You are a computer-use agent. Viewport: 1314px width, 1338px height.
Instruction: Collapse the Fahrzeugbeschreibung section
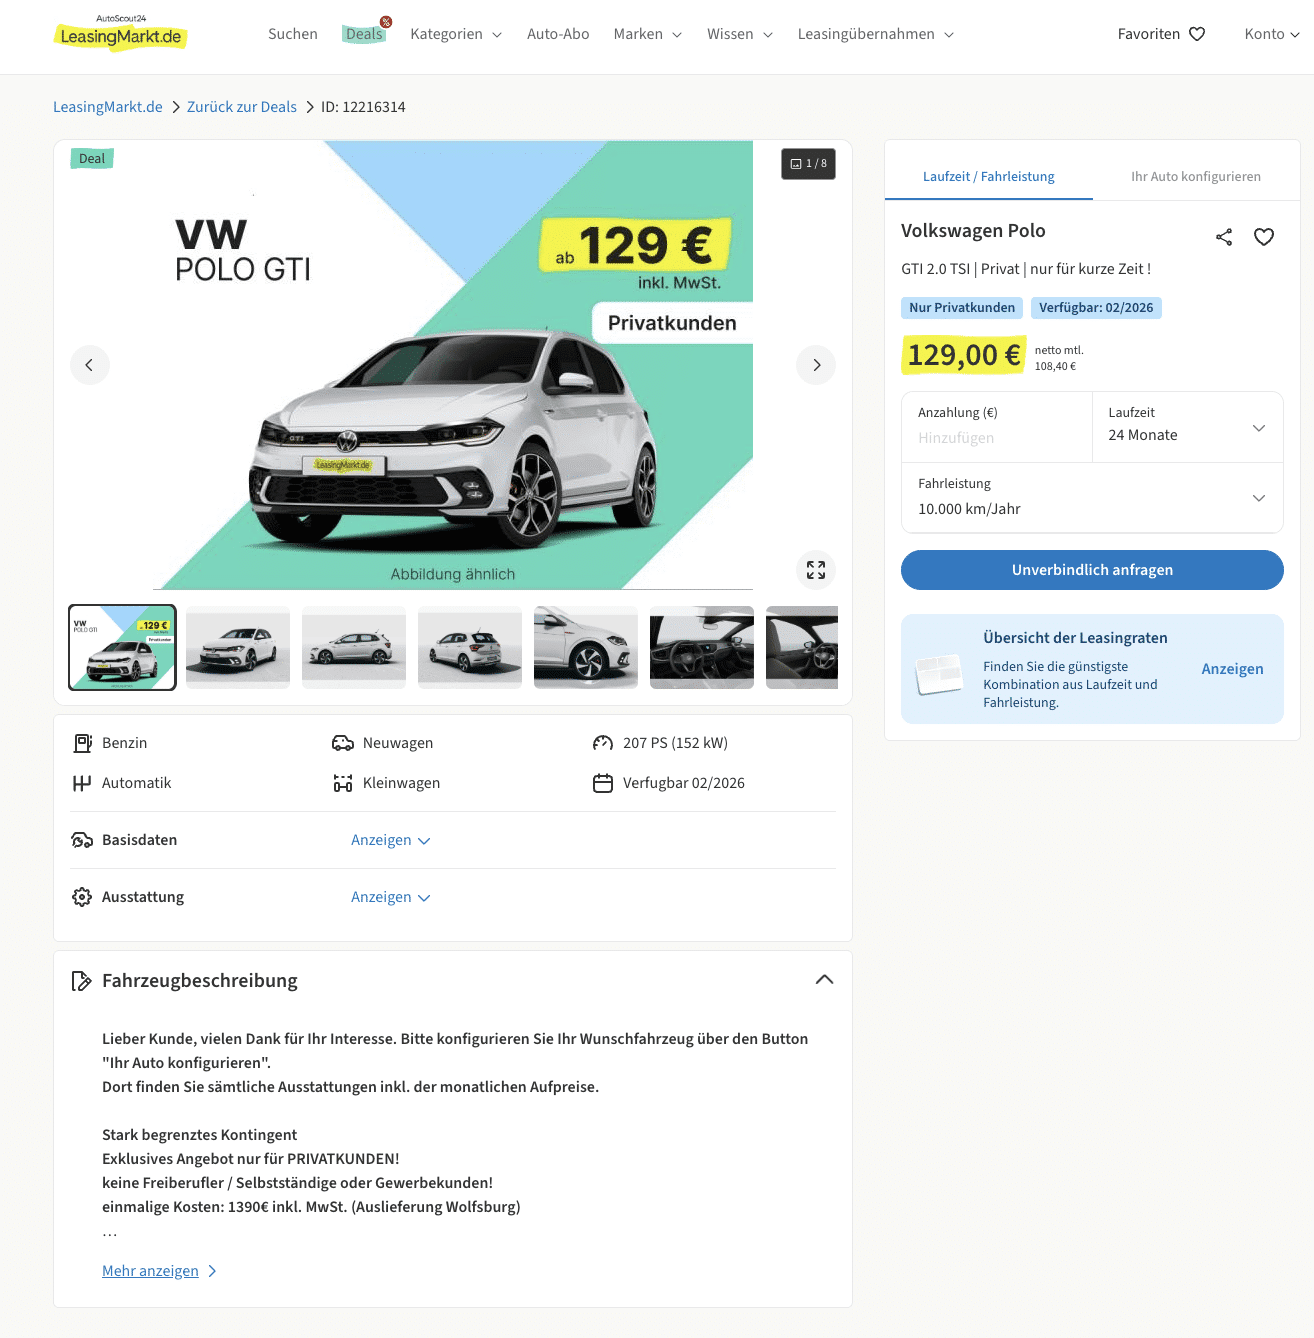824,980
